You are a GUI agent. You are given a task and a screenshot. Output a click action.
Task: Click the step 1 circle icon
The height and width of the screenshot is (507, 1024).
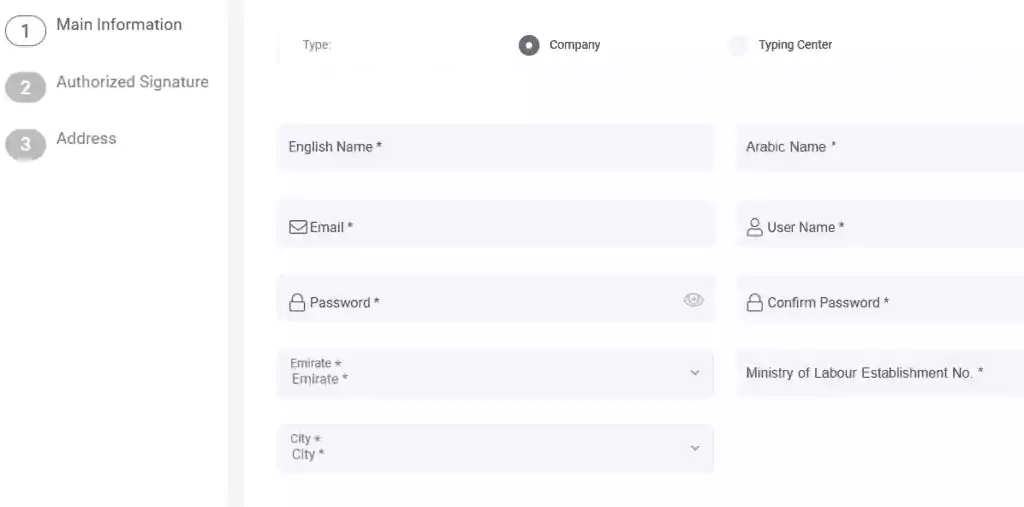25,31
